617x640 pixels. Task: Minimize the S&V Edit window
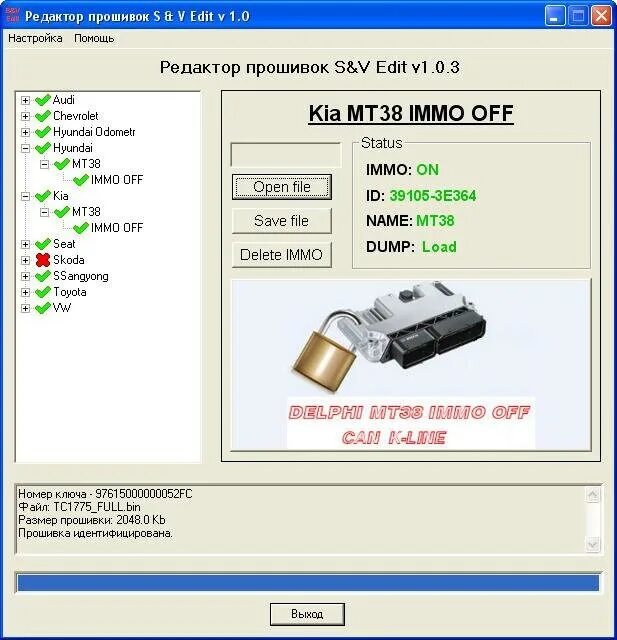coord(555,16)
